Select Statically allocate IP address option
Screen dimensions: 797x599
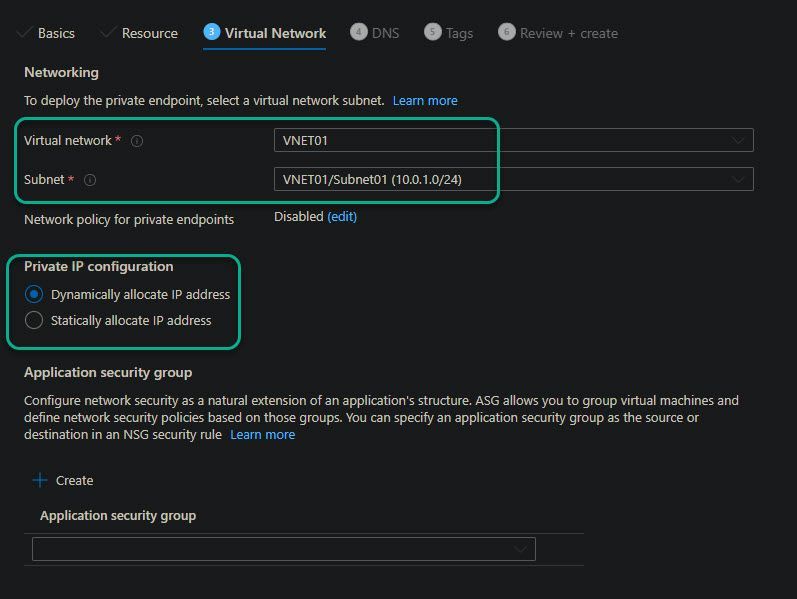tap(34, 320)
